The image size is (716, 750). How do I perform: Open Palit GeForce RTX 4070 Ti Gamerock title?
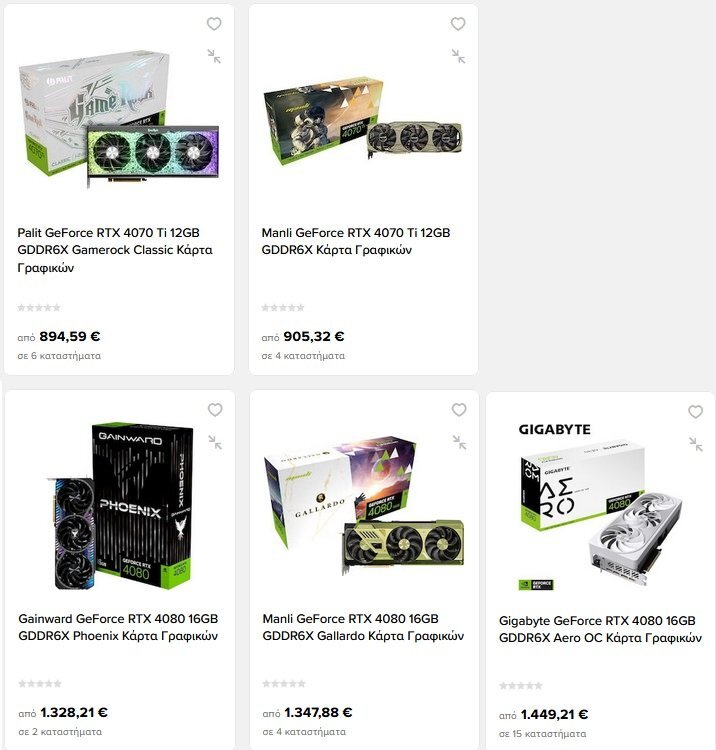115,250
